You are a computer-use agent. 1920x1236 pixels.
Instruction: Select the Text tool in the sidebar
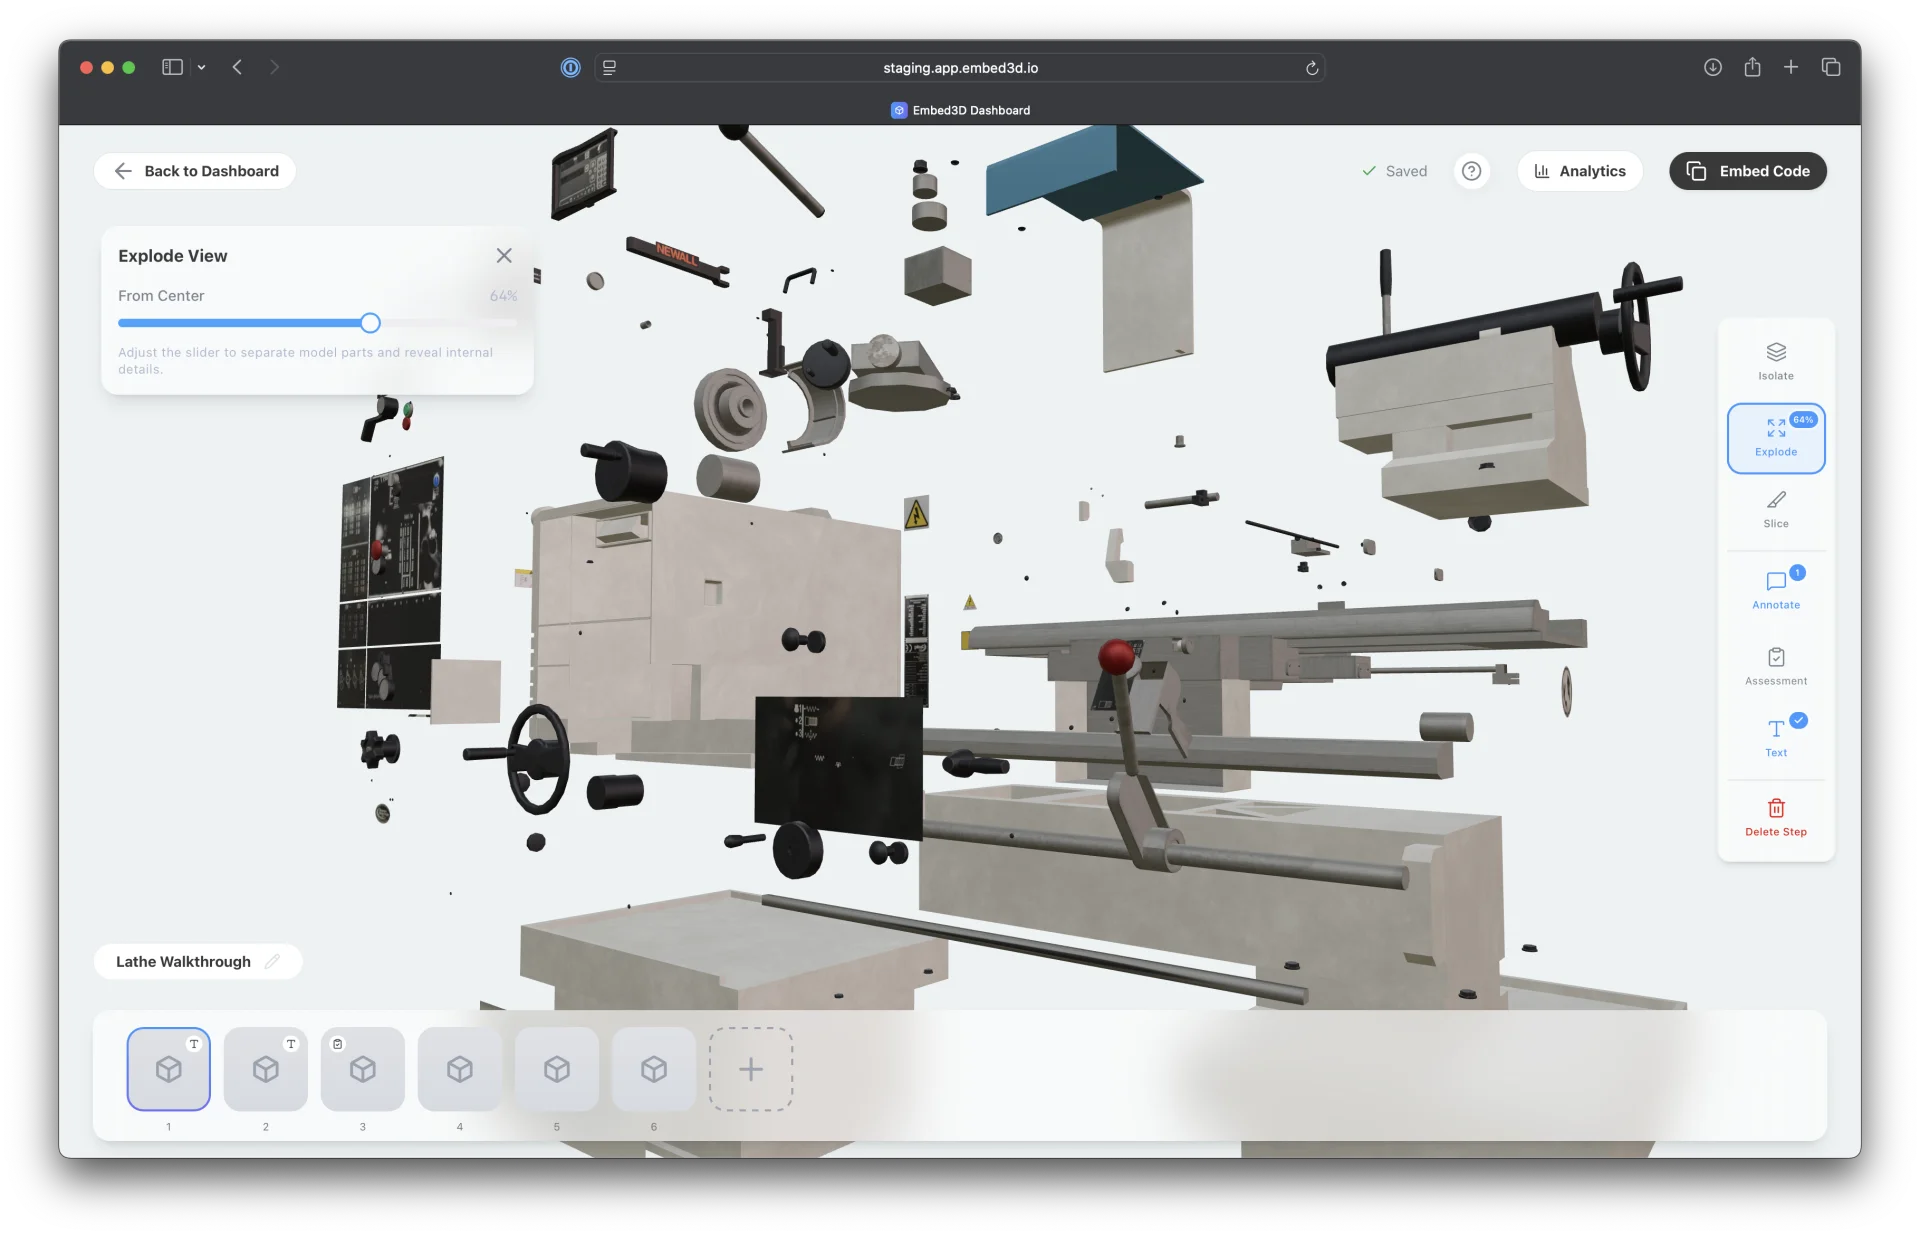pyautogui.click(x=1775, y=737)
